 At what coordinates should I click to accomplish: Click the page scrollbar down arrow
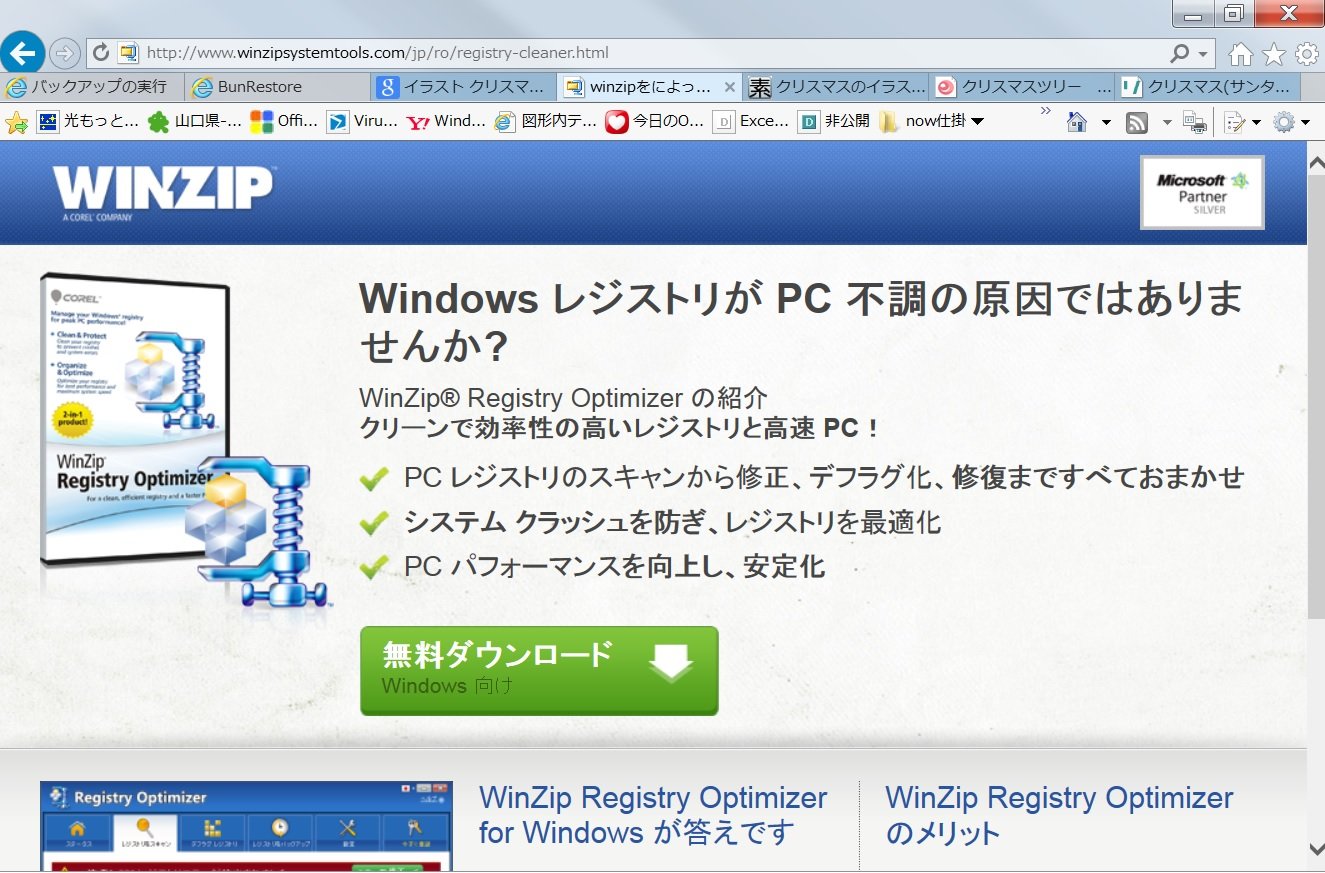1316,850
